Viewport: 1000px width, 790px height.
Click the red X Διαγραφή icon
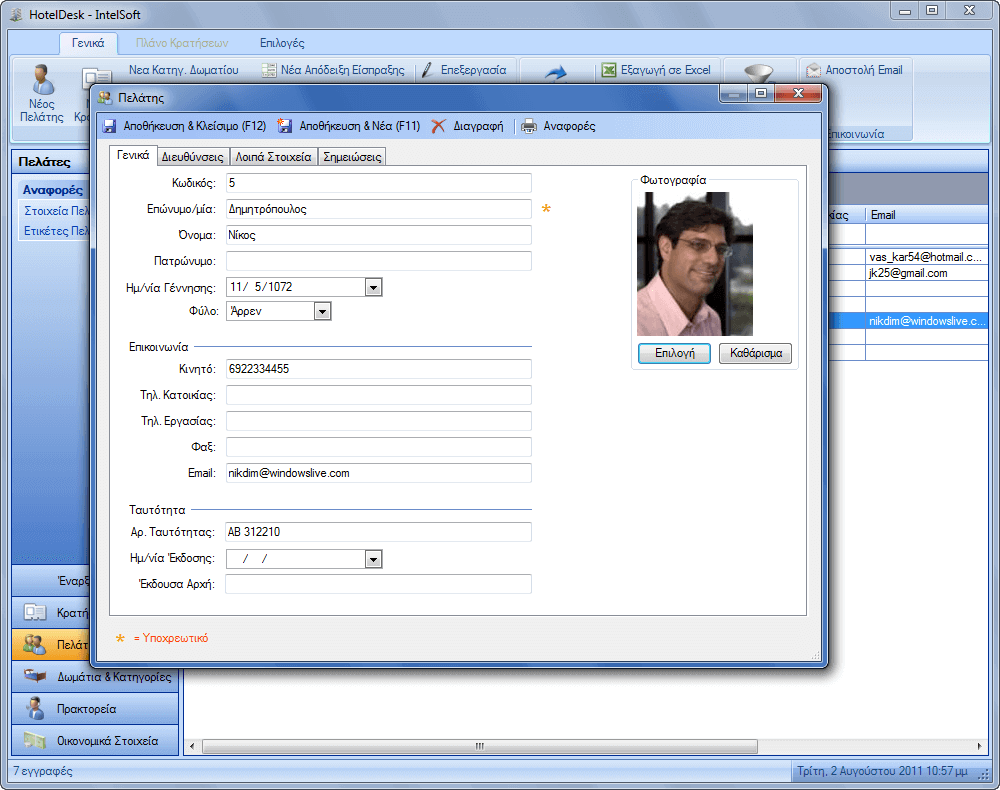438,127
